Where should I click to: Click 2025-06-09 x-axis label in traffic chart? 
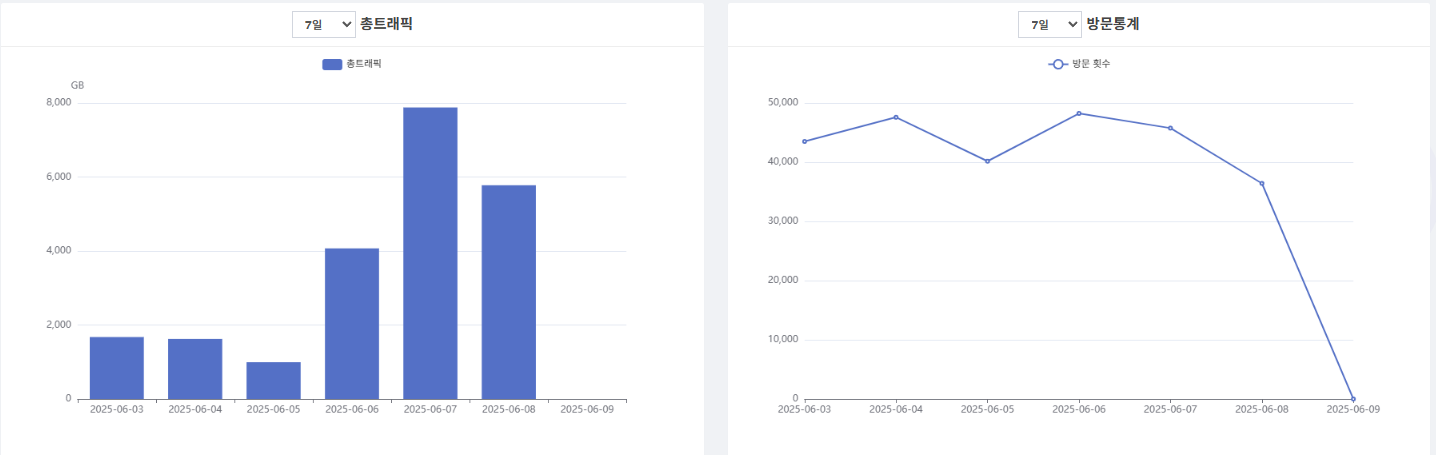[586, 409]
